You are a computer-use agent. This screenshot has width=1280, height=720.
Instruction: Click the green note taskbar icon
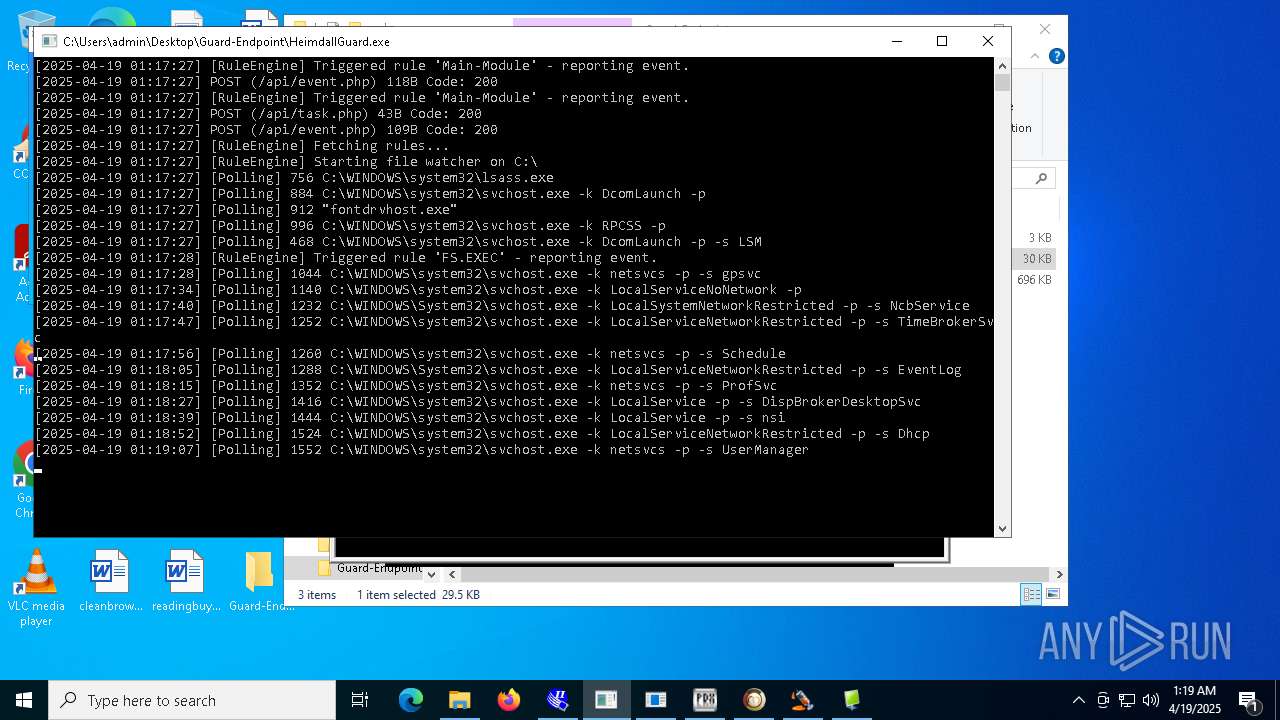point(852,700)
